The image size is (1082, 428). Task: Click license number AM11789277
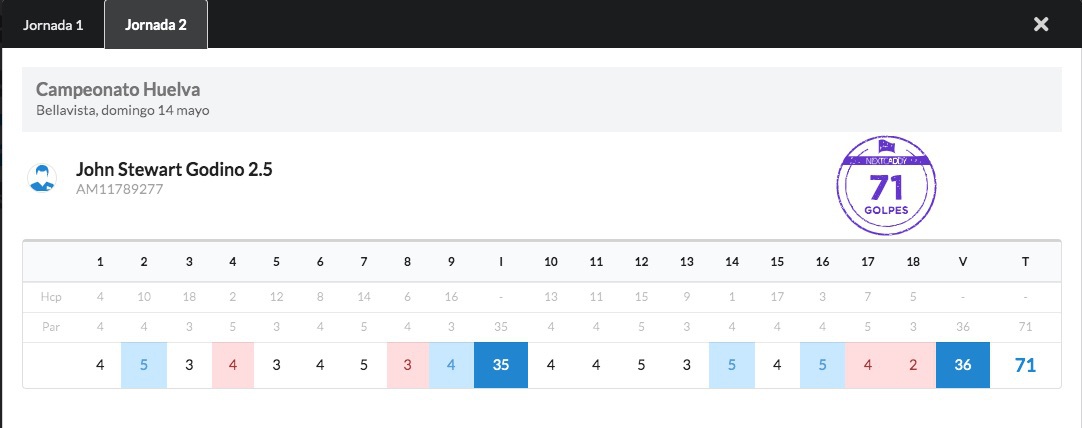click(x=119, y=189)
